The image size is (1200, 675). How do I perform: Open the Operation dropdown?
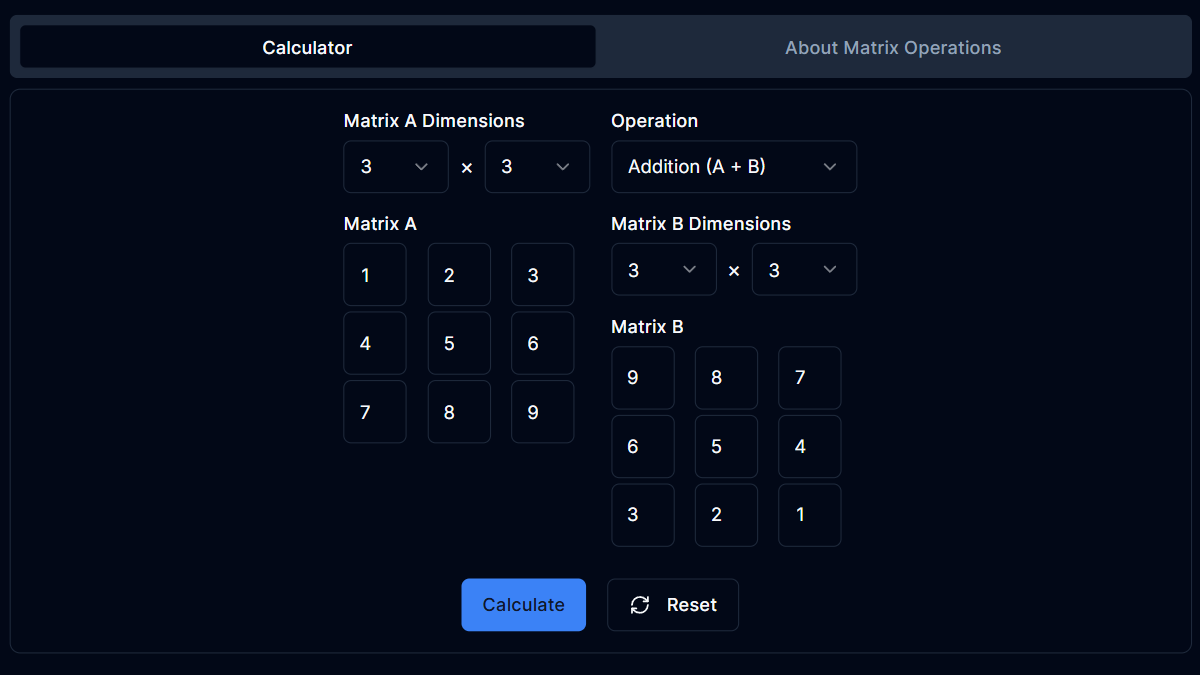[x=734, y=167]
